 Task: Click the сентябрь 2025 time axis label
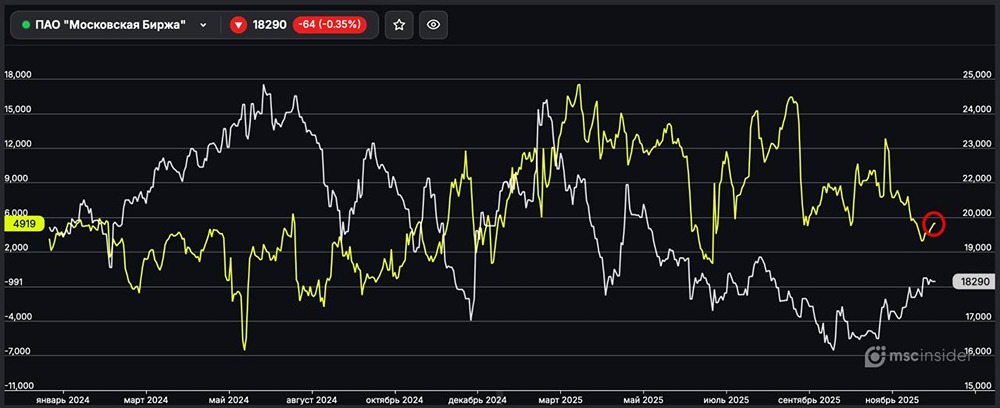(x=809, y=400)
